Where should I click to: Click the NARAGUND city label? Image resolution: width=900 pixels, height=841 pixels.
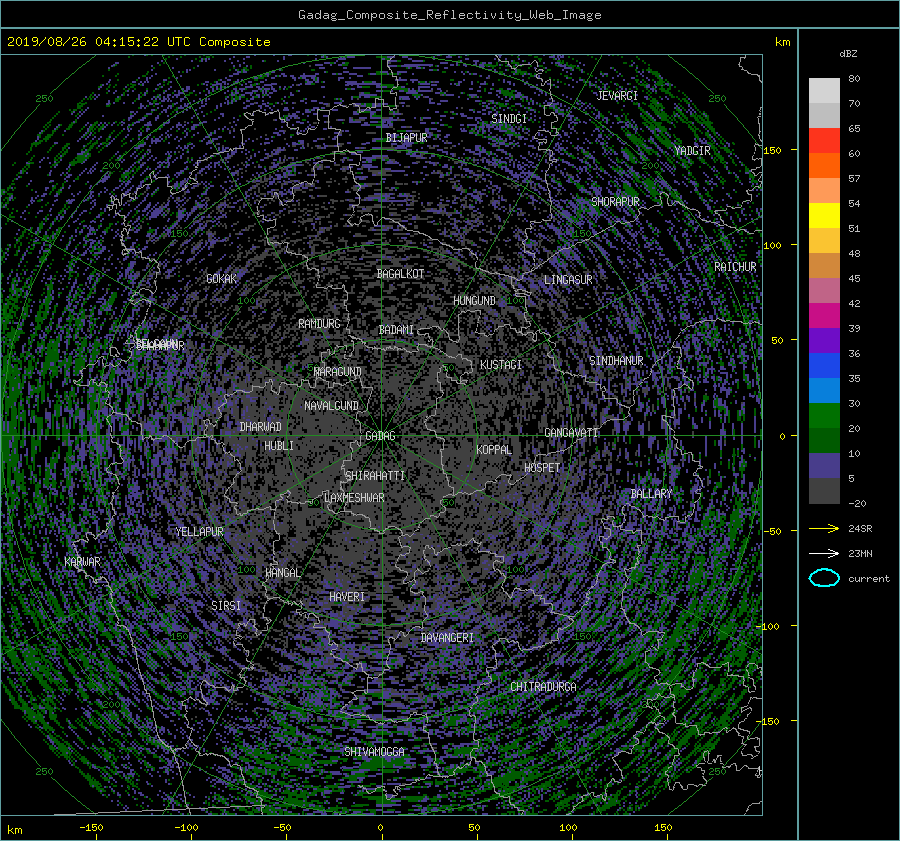(x=338, y=372)
